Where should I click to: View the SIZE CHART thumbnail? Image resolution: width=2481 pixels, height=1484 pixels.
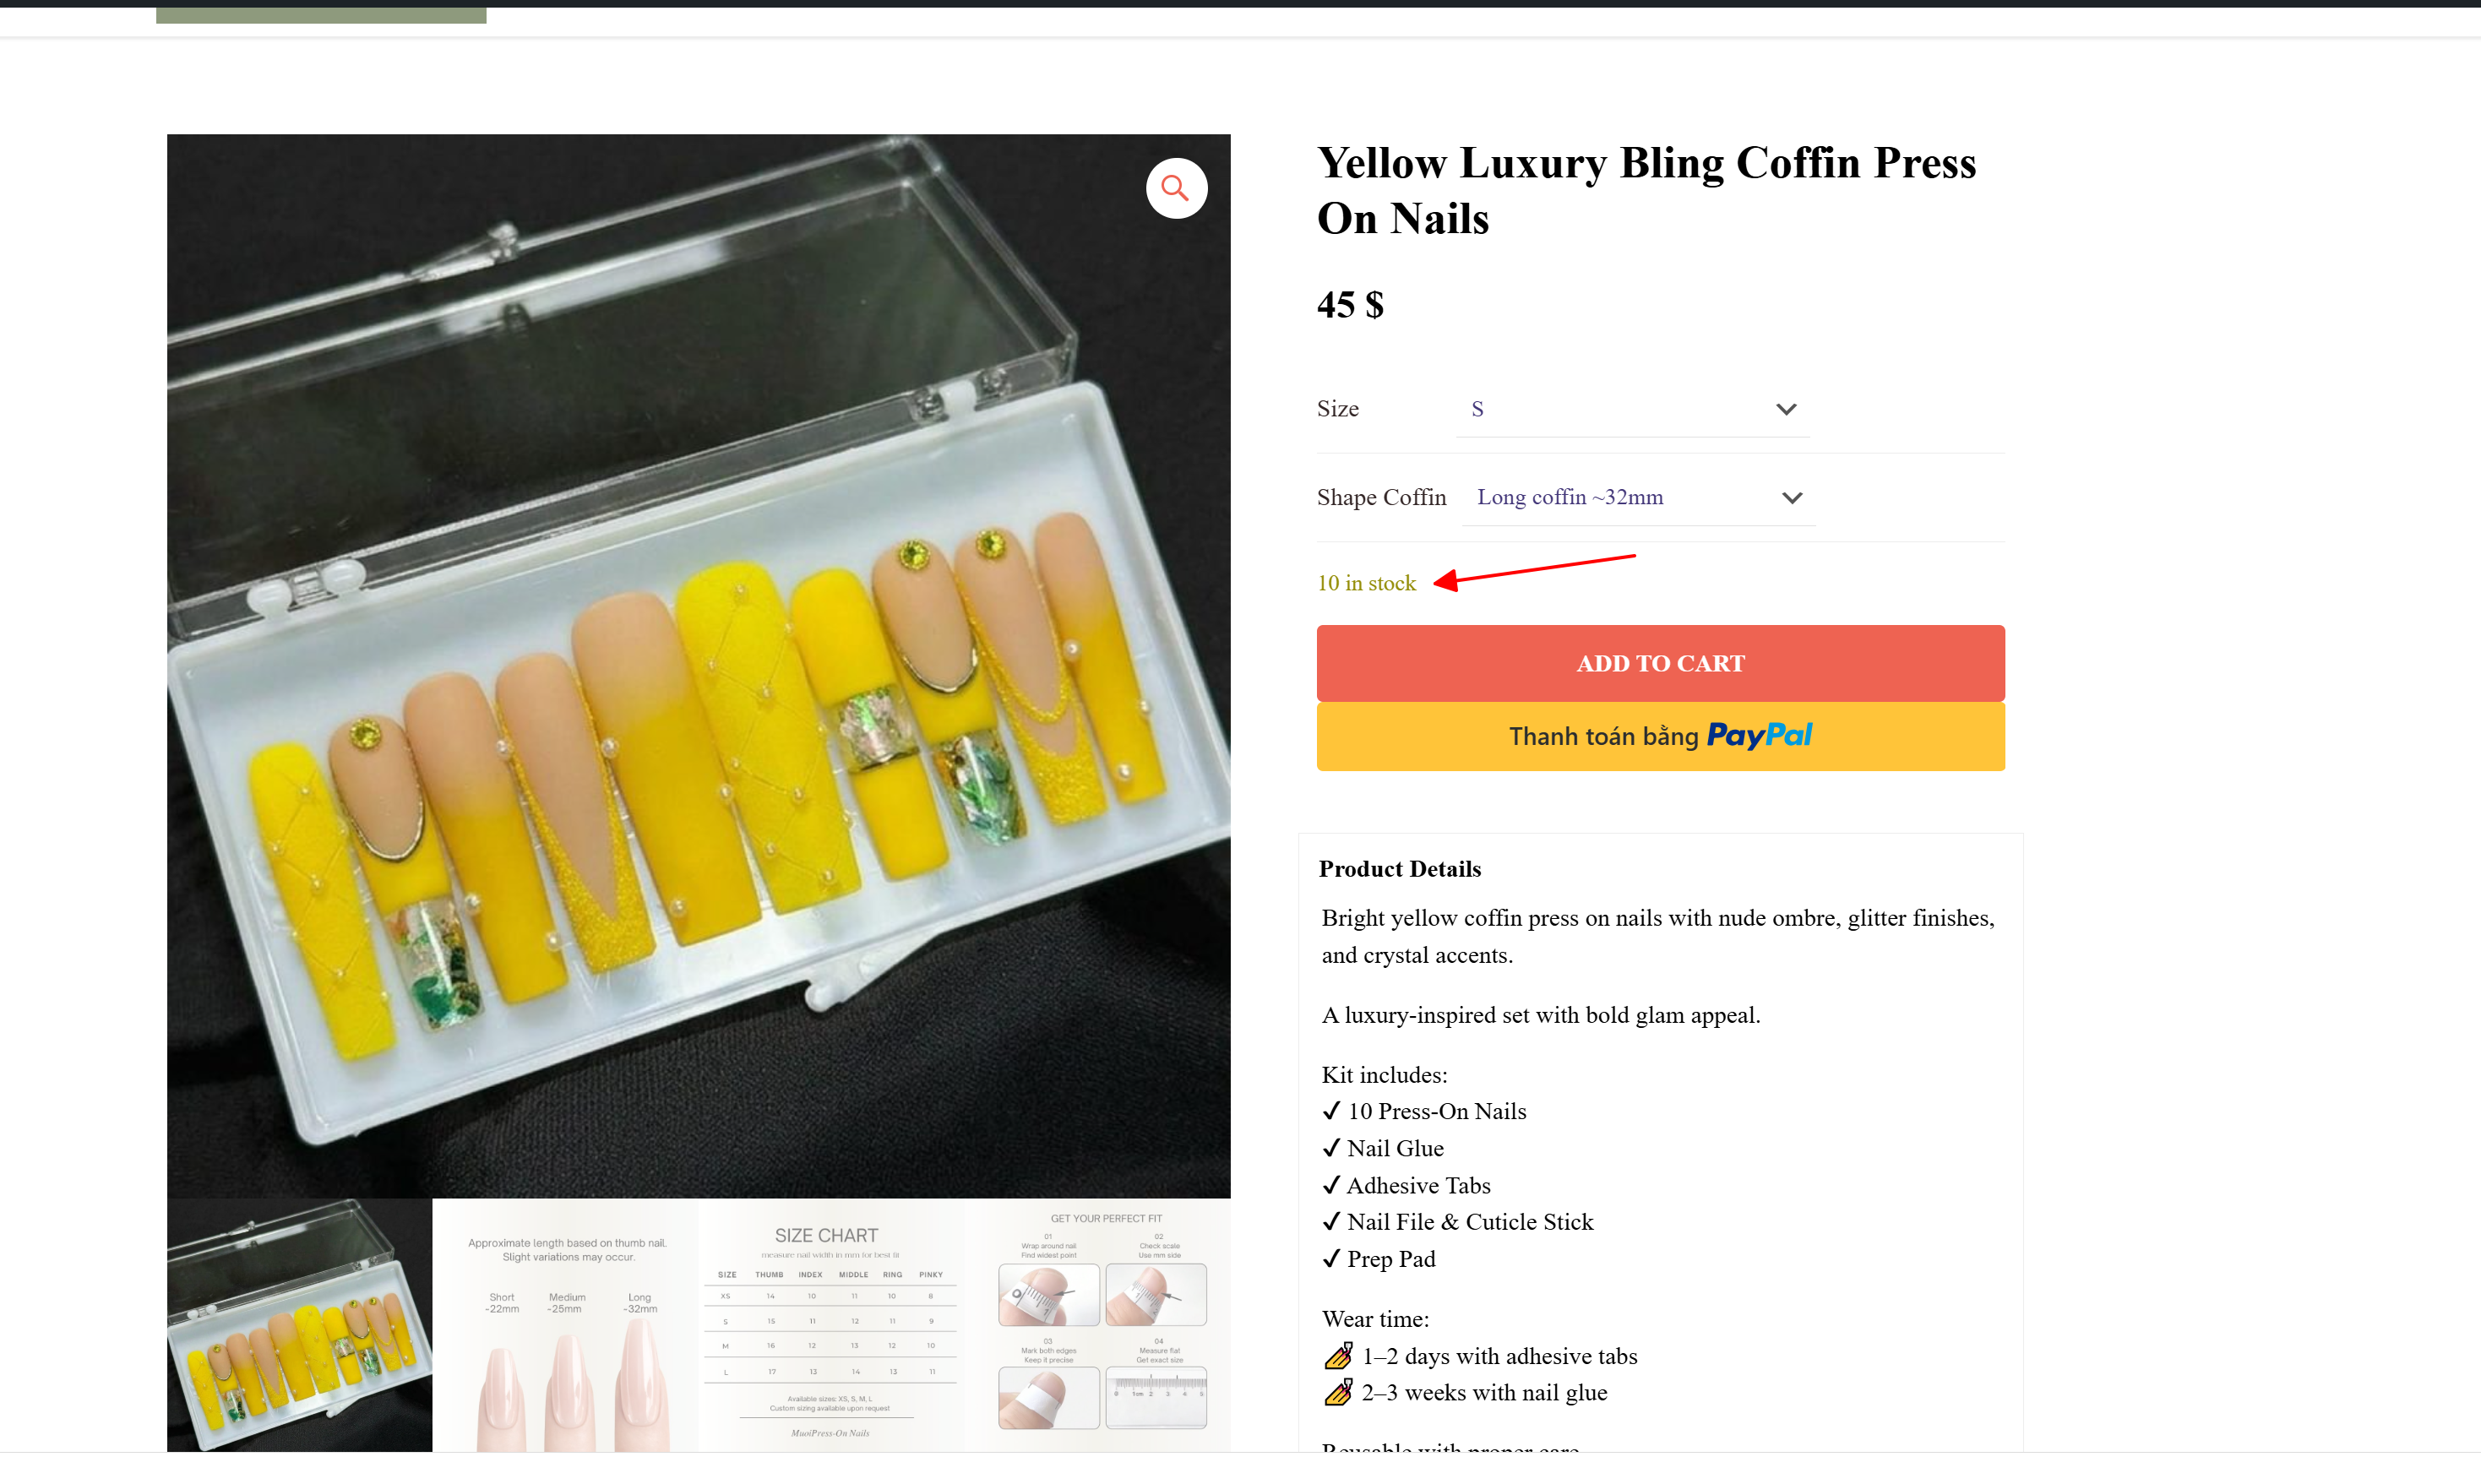[830, 1324]
